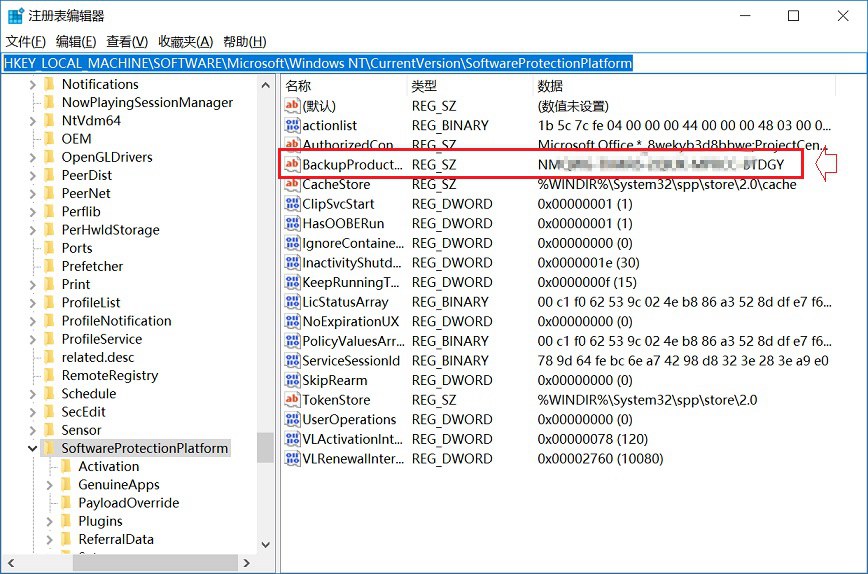Click the NoExpirationUX DWORD icon

pyautogui.click(x=292, y=321)
